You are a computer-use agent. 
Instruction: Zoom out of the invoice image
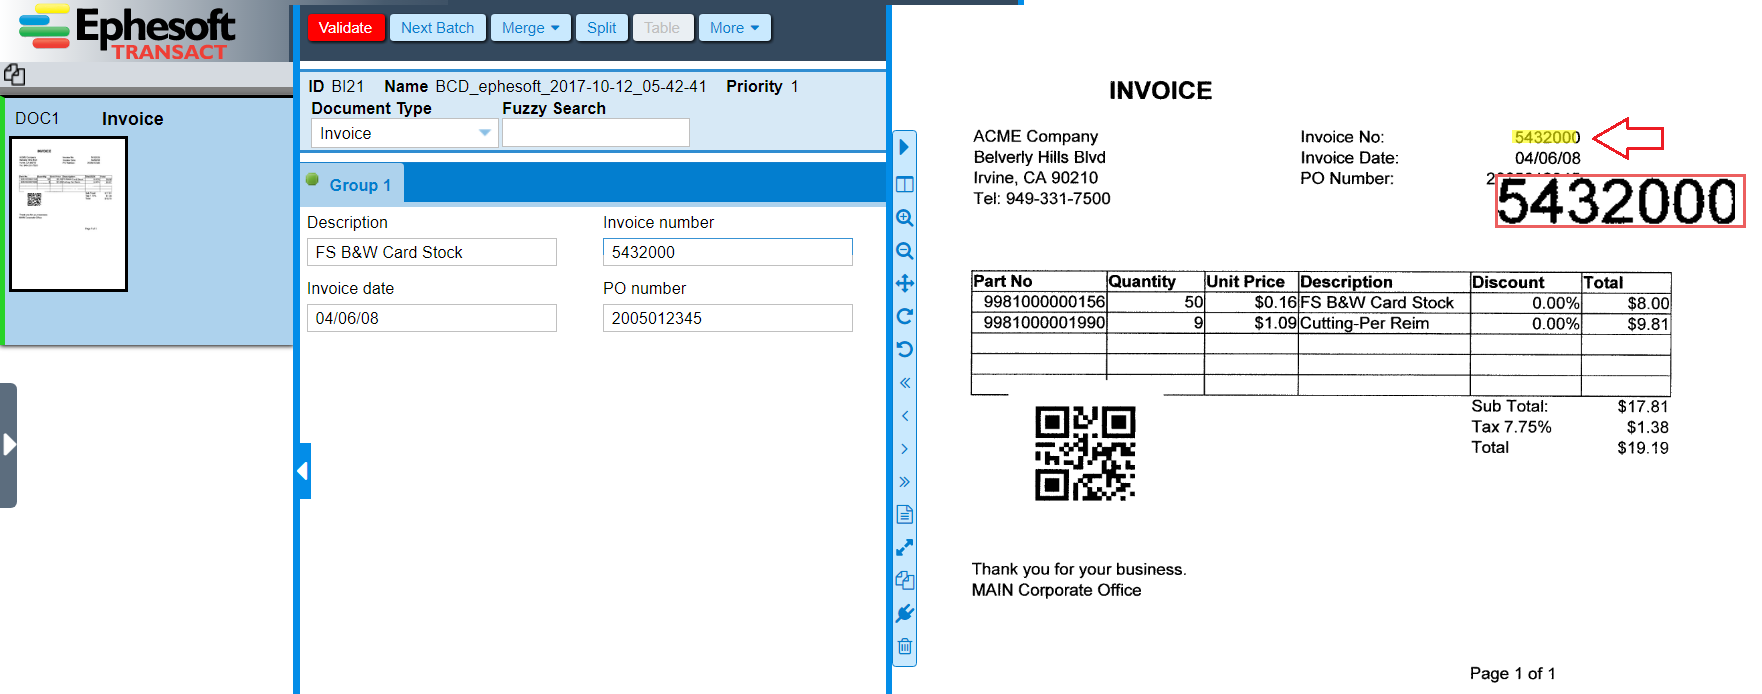(904, 251)
